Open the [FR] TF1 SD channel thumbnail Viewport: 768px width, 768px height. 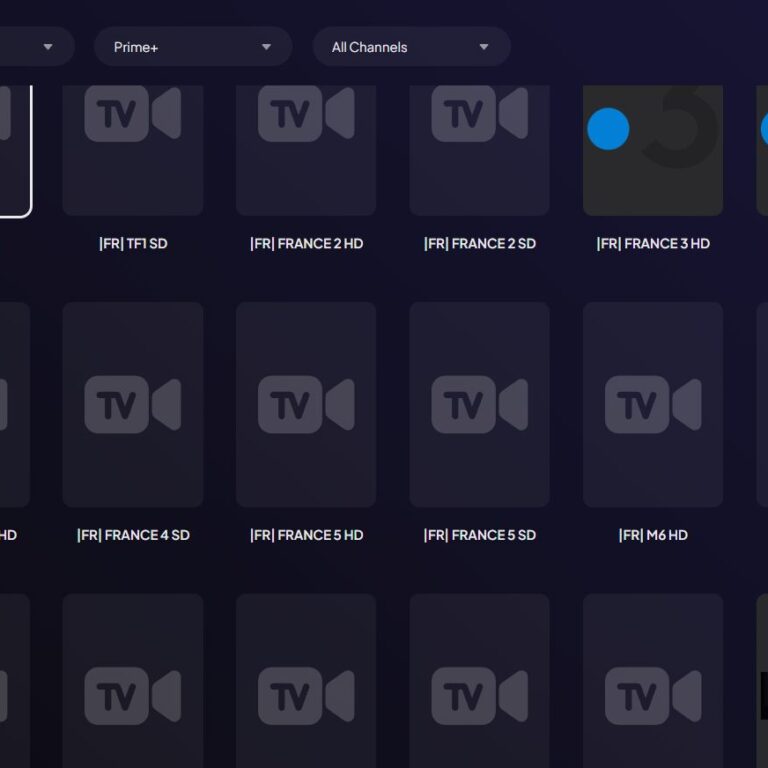[x=133, y=150]
